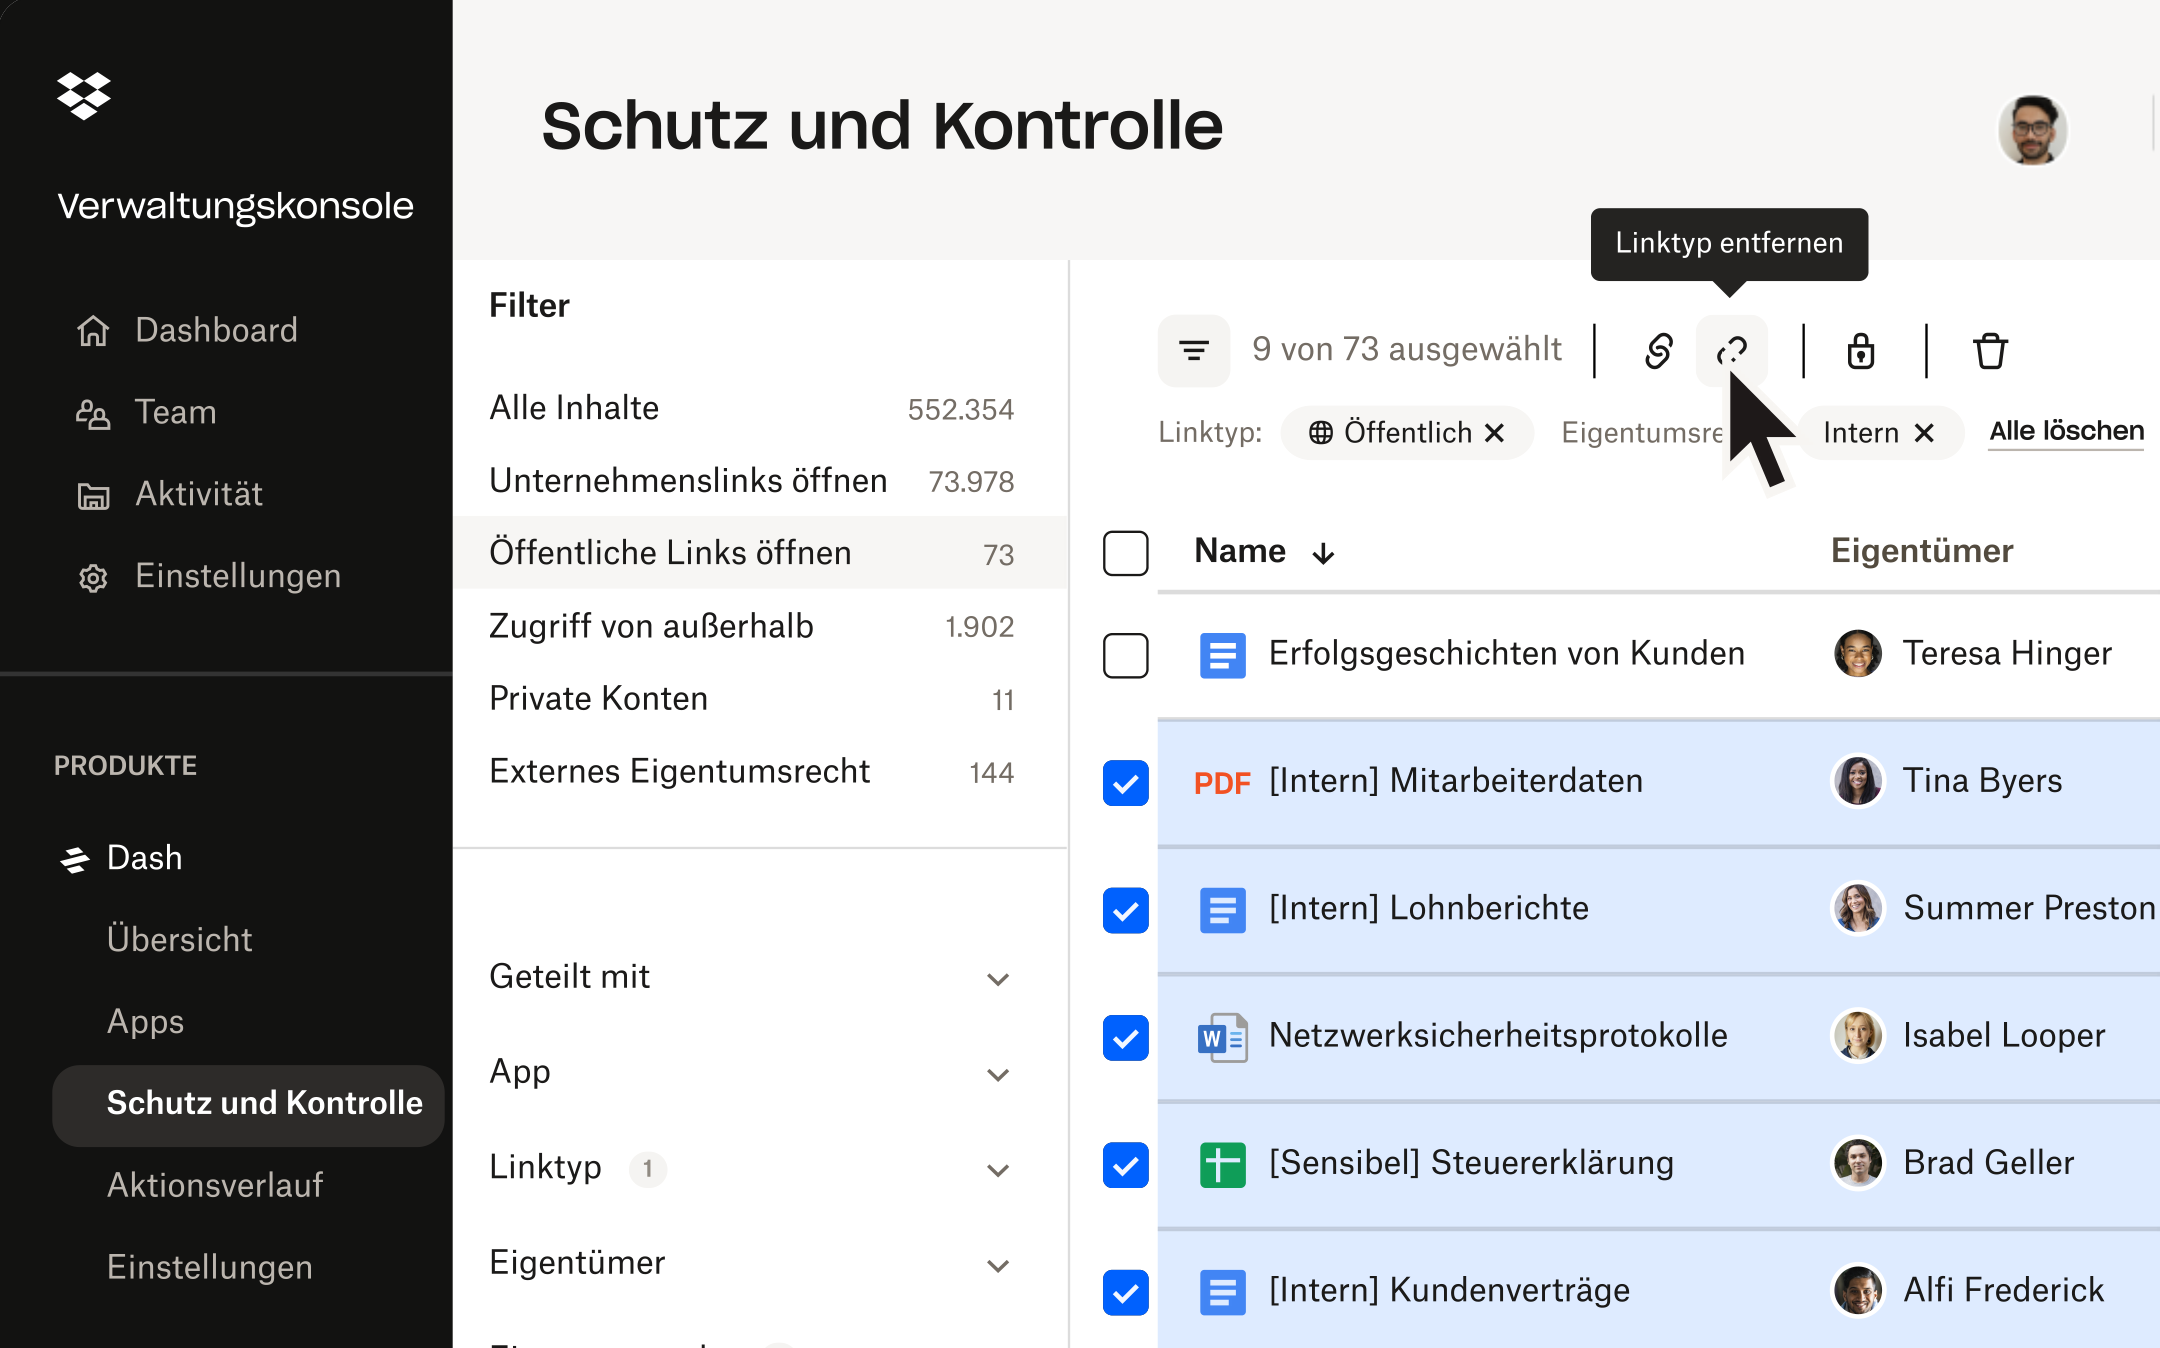The width and height of the screenshot is (2160, 1348).
Task: Check Erfolgsgeschichten von Kunden checkbox
Action: tap(1125, 655)
